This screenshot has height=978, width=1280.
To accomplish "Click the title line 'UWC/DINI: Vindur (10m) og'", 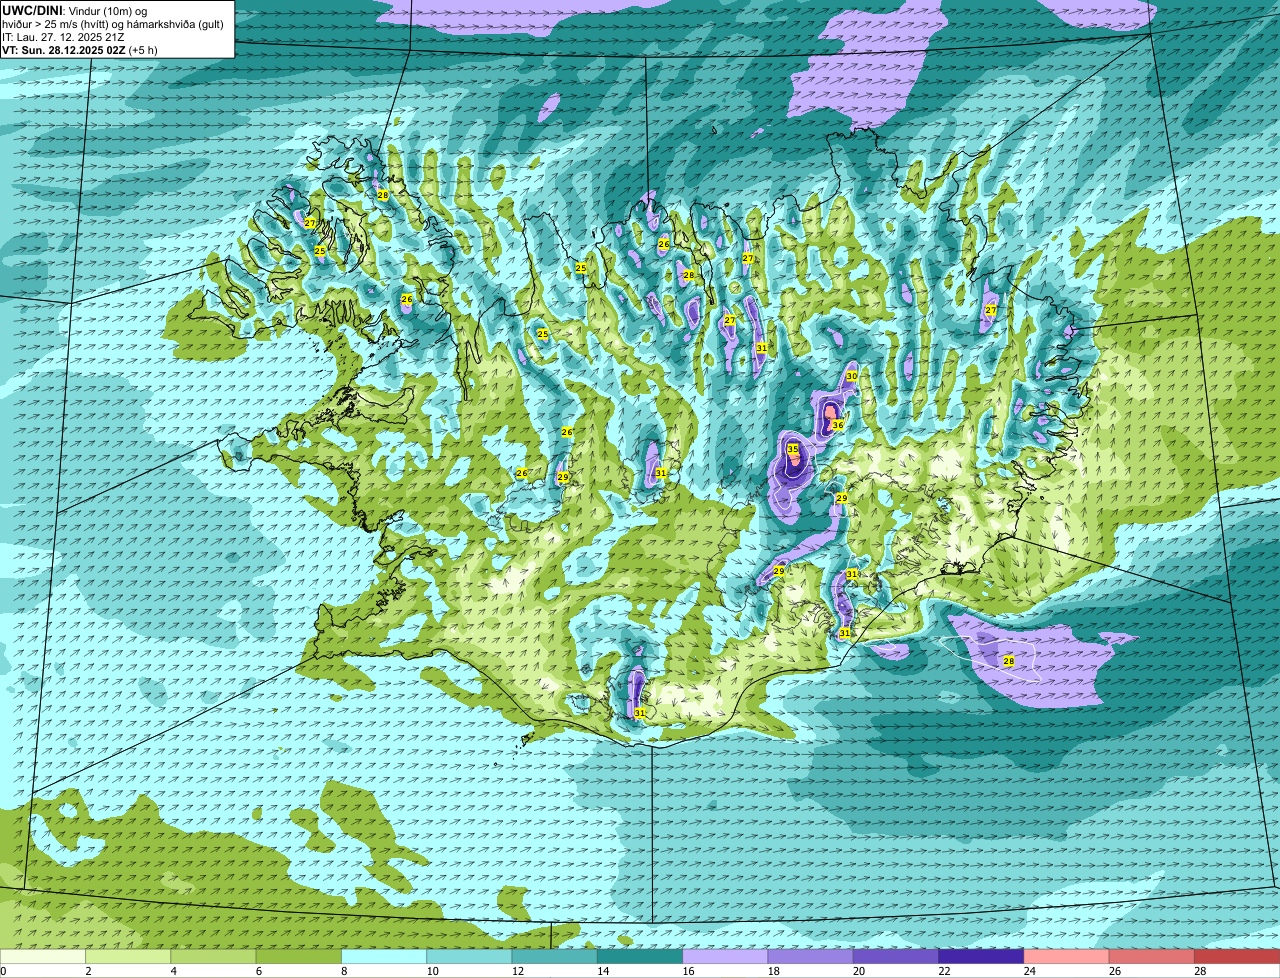I will [x=75, y=10].
